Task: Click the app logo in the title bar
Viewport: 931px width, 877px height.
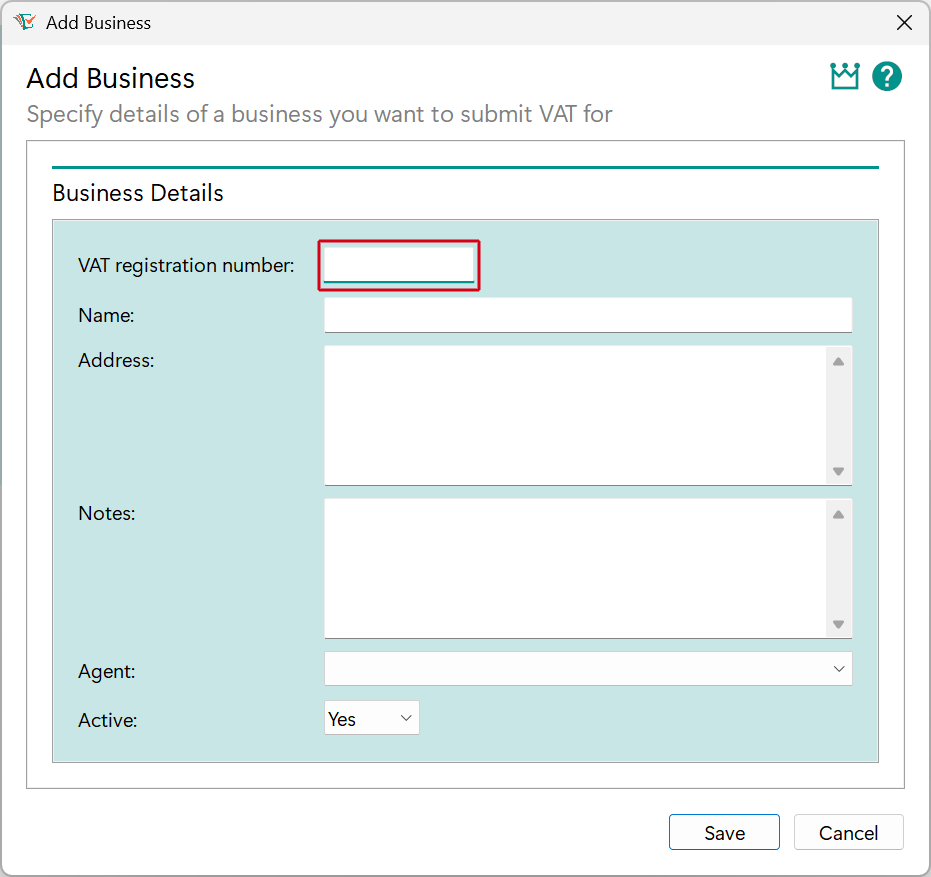Action: 23,22
